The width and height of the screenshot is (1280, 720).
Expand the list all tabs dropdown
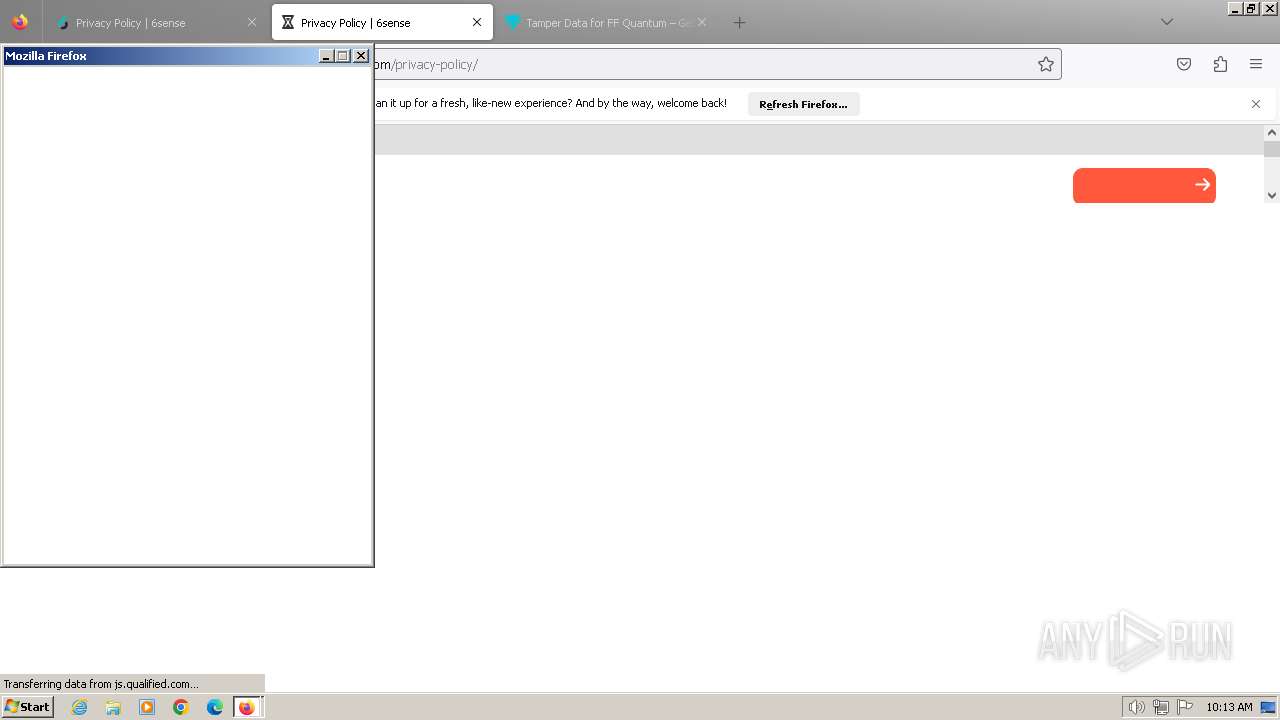(x=1167, y=22)
